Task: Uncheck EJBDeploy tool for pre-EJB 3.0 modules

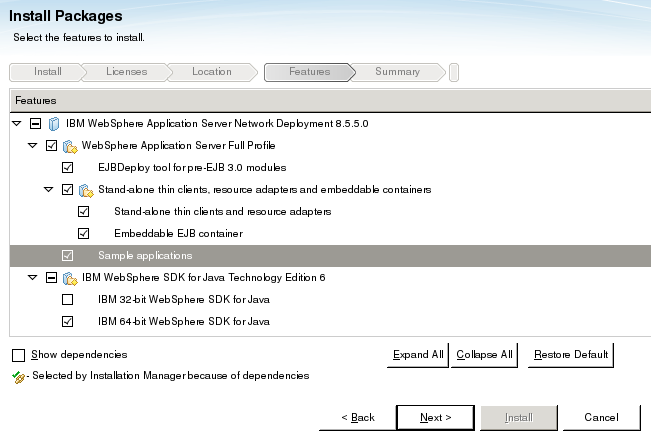Action: 68,168
